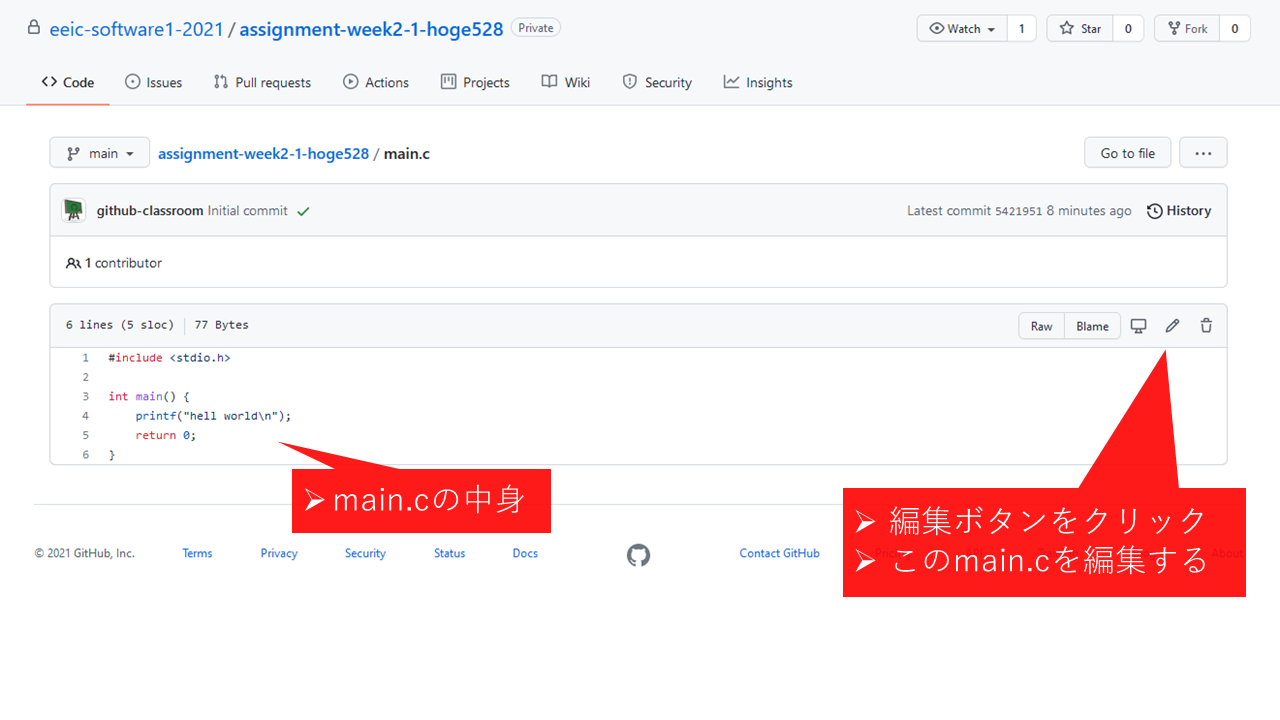
Task: Open History of commits
Action: pos(1179,211)
